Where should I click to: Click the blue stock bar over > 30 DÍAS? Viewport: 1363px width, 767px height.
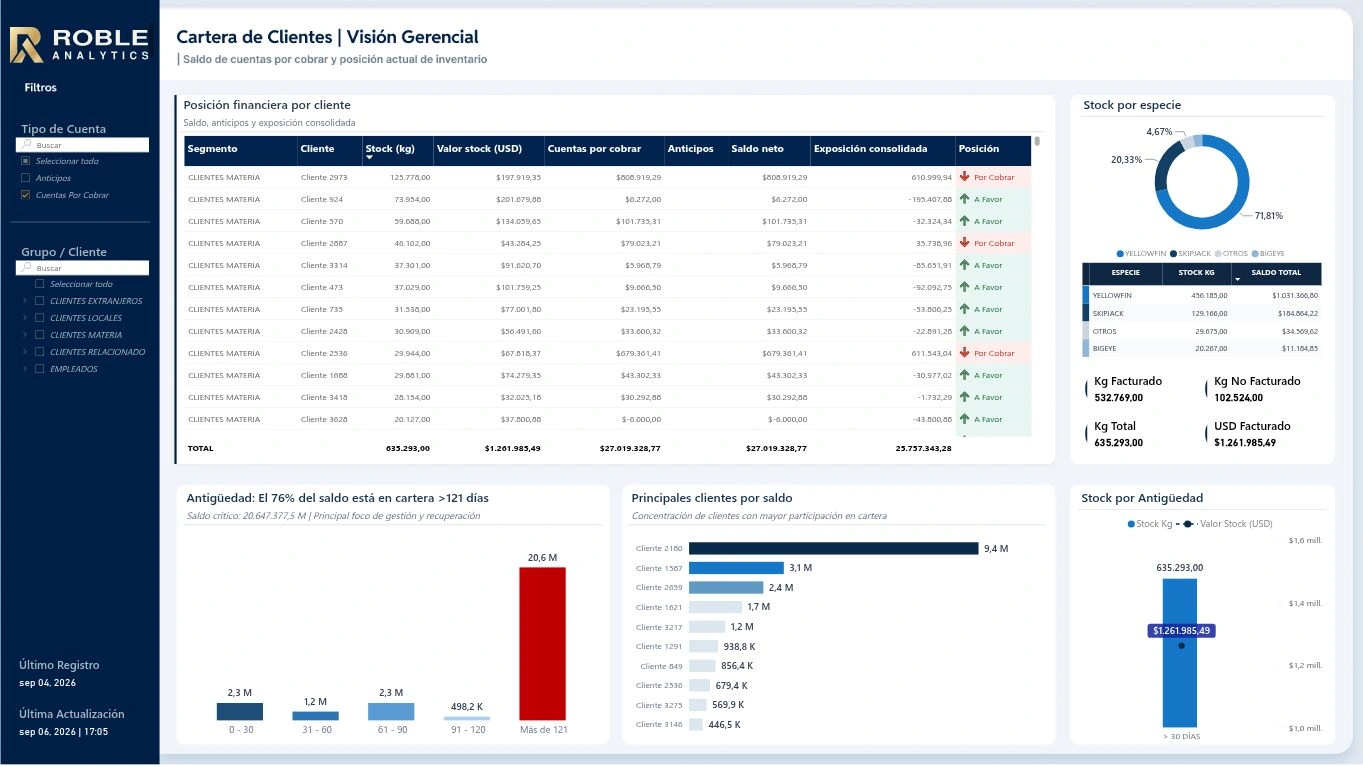[x=1180, y=652]
